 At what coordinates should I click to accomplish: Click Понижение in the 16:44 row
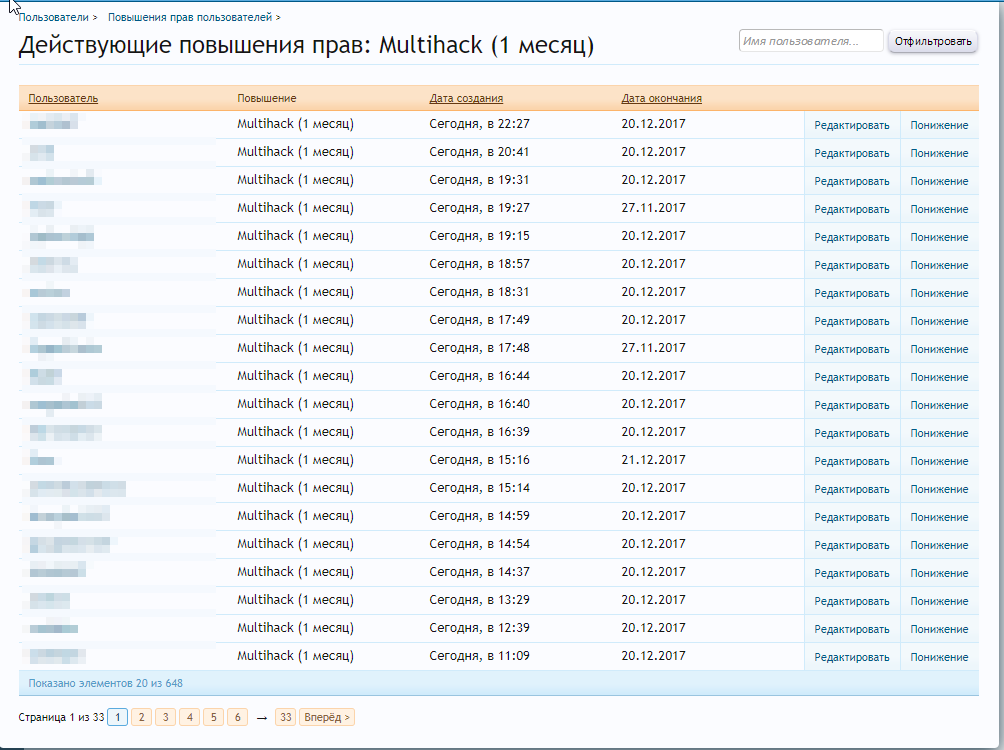(939, 377)
